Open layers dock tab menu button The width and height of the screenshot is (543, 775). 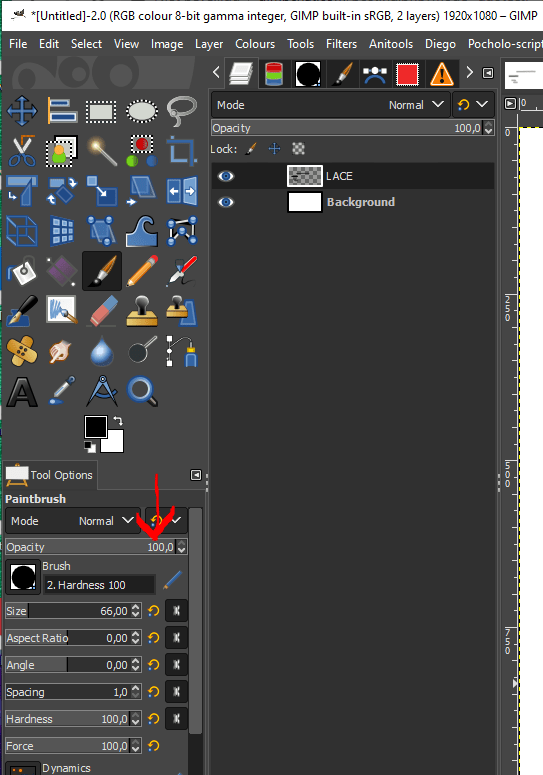coord(488,73)
